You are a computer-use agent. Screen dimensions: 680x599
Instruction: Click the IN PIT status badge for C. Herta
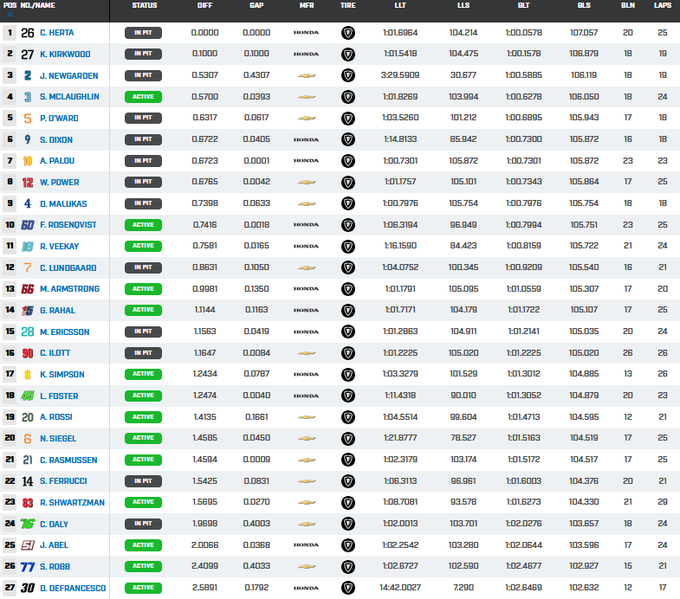point(143,32)
